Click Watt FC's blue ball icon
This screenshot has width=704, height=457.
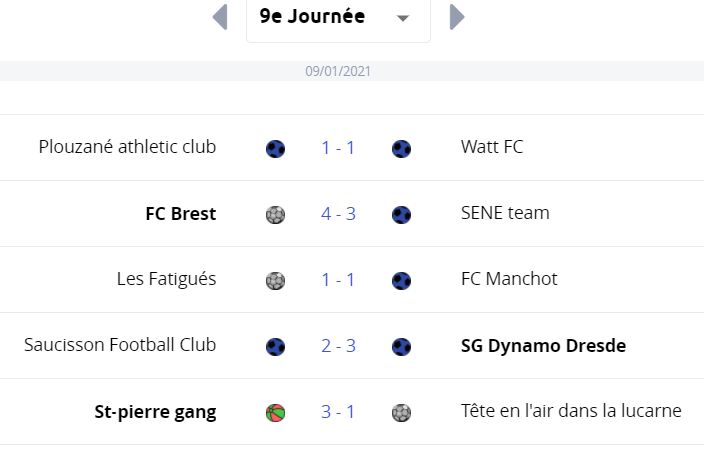(x=401, y=149)
